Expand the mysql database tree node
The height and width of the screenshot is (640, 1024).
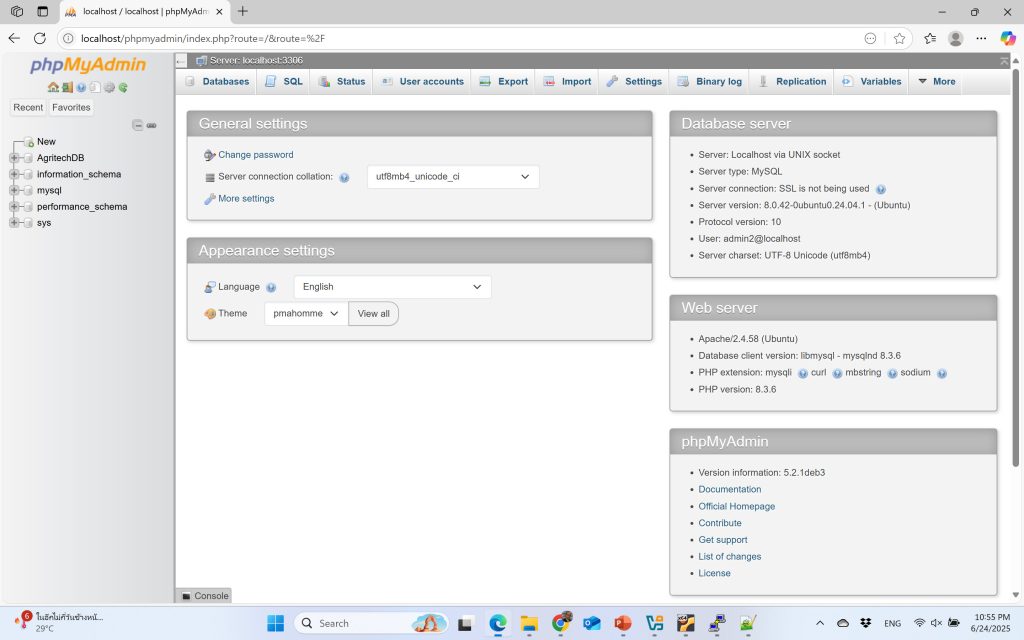(14, 190)
